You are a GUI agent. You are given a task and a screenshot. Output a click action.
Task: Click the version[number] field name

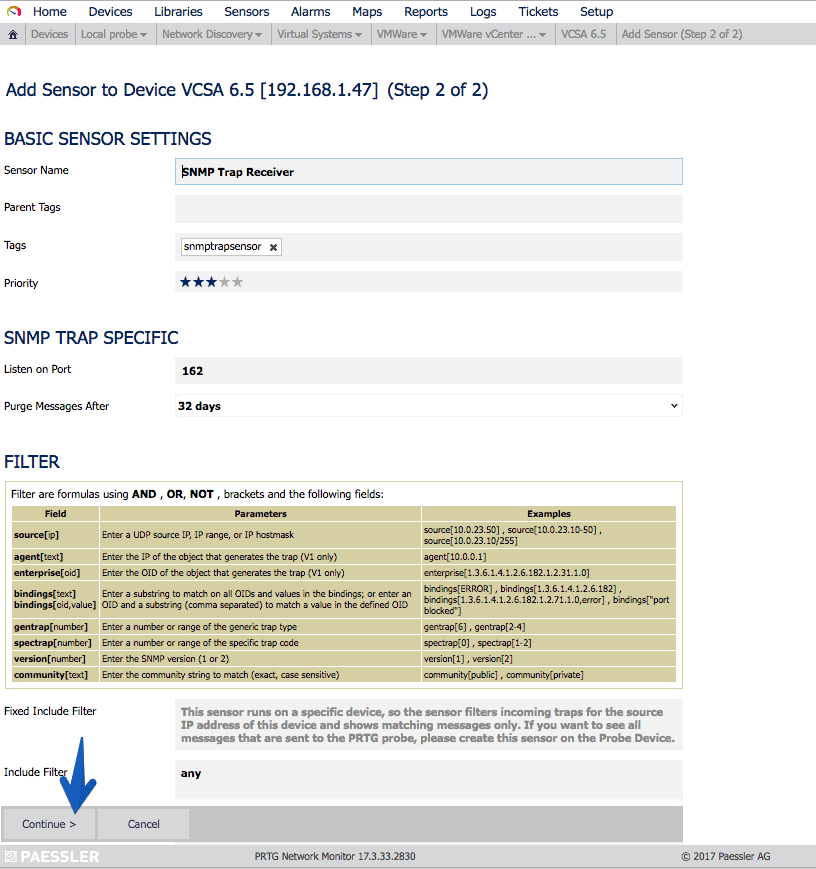click(49, 659)
